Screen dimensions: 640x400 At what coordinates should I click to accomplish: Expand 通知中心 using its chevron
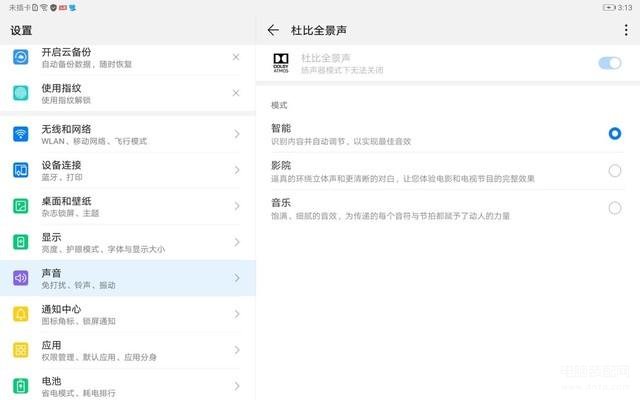237,314
